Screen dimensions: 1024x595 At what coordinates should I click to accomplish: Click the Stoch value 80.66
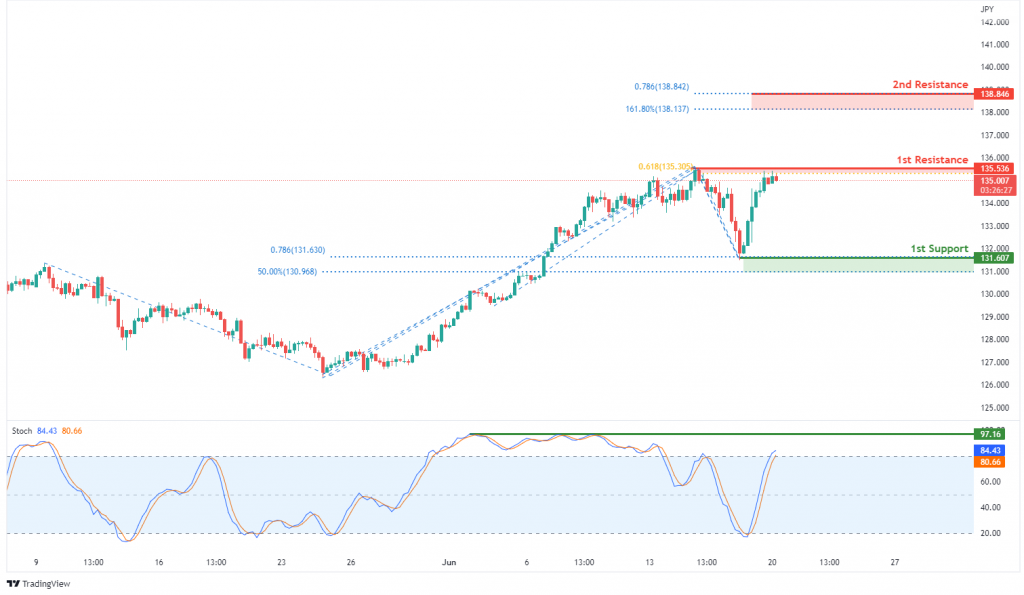(72, 431)
